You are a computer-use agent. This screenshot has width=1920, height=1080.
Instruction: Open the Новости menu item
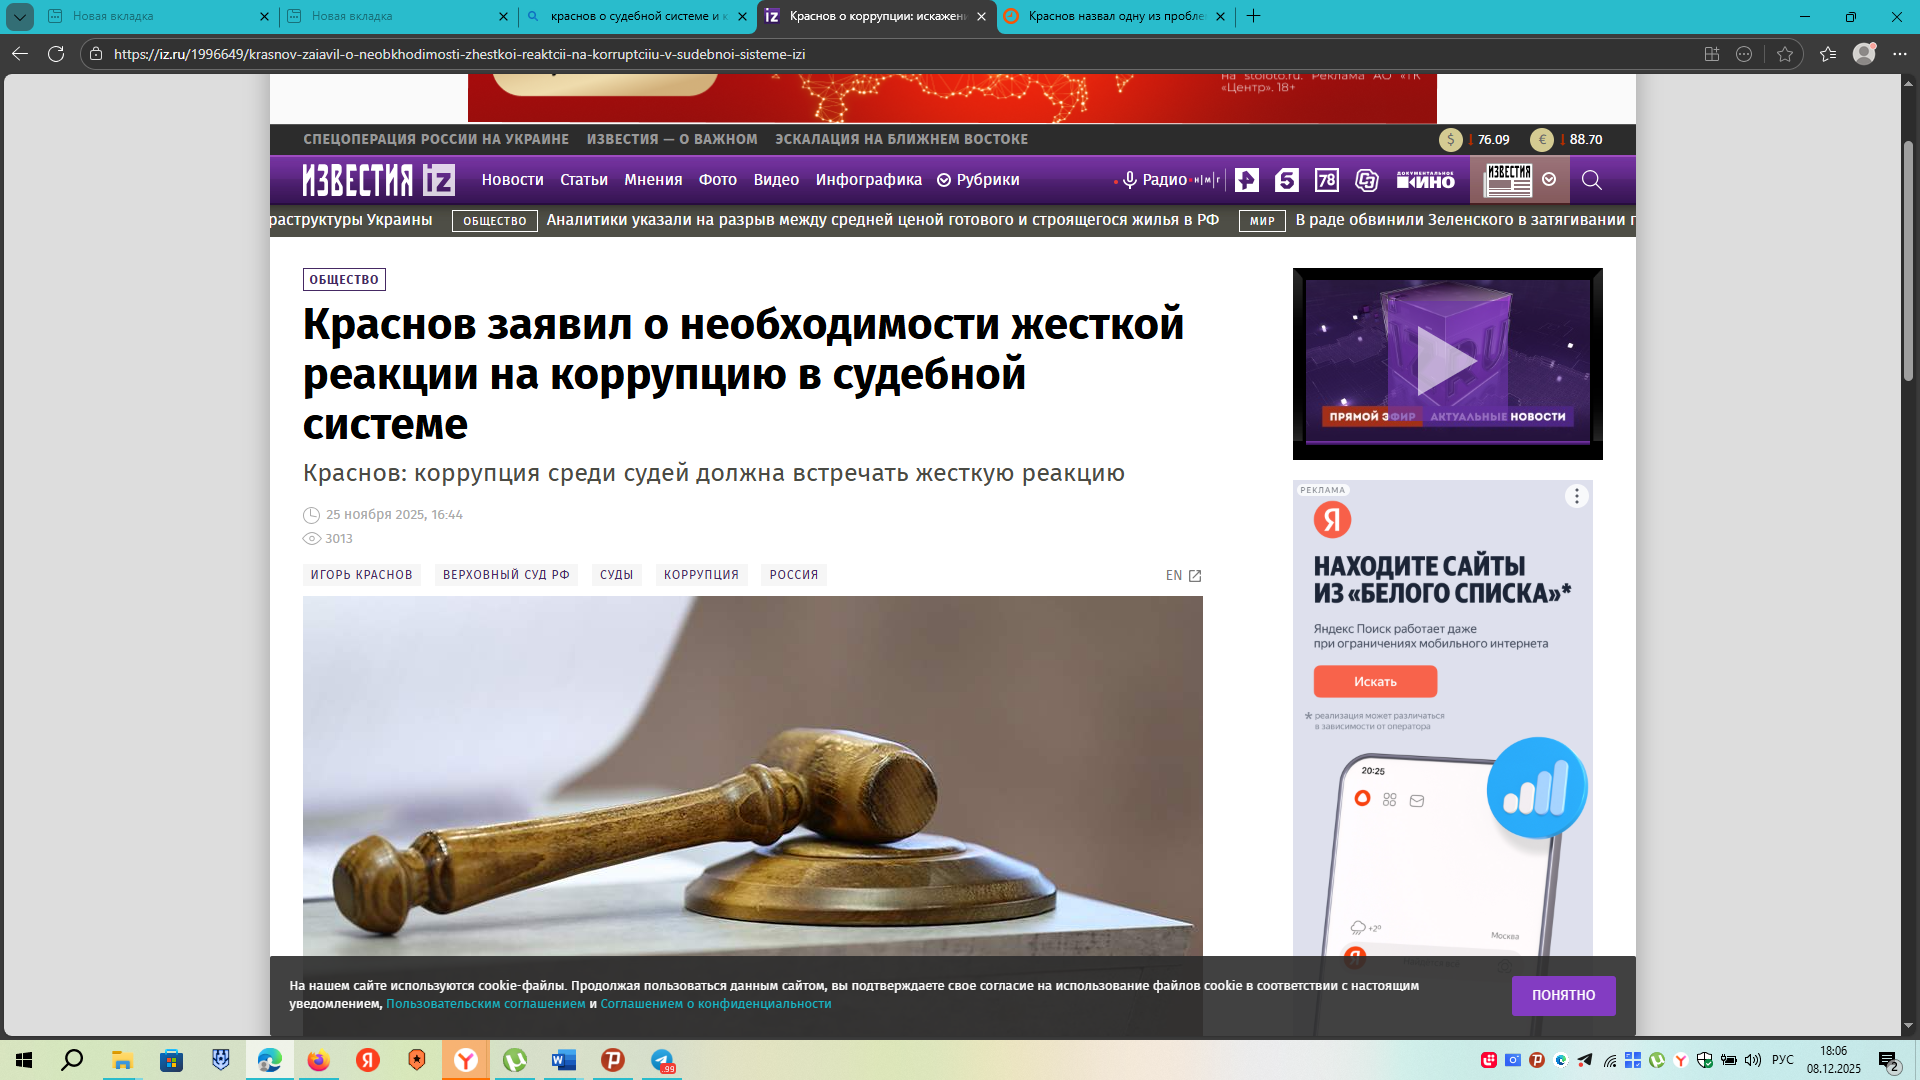(x=512, y=180)
